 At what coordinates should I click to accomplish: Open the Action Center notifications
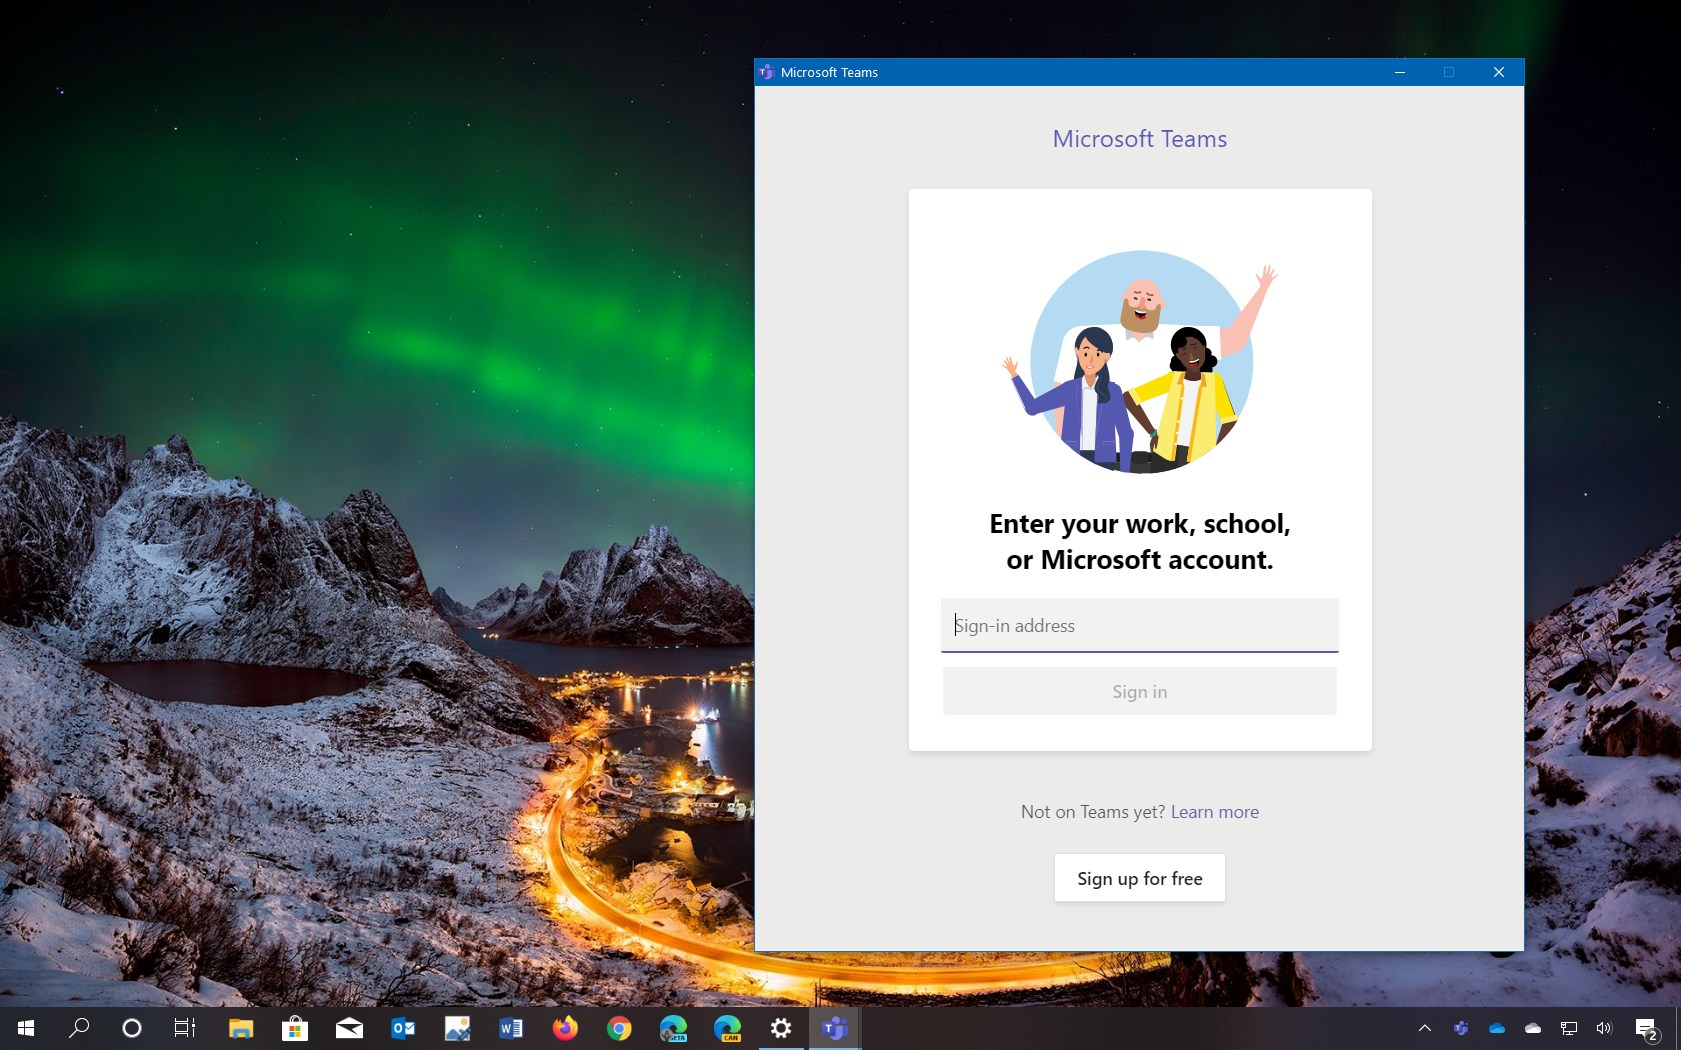coord(1646,1028)
